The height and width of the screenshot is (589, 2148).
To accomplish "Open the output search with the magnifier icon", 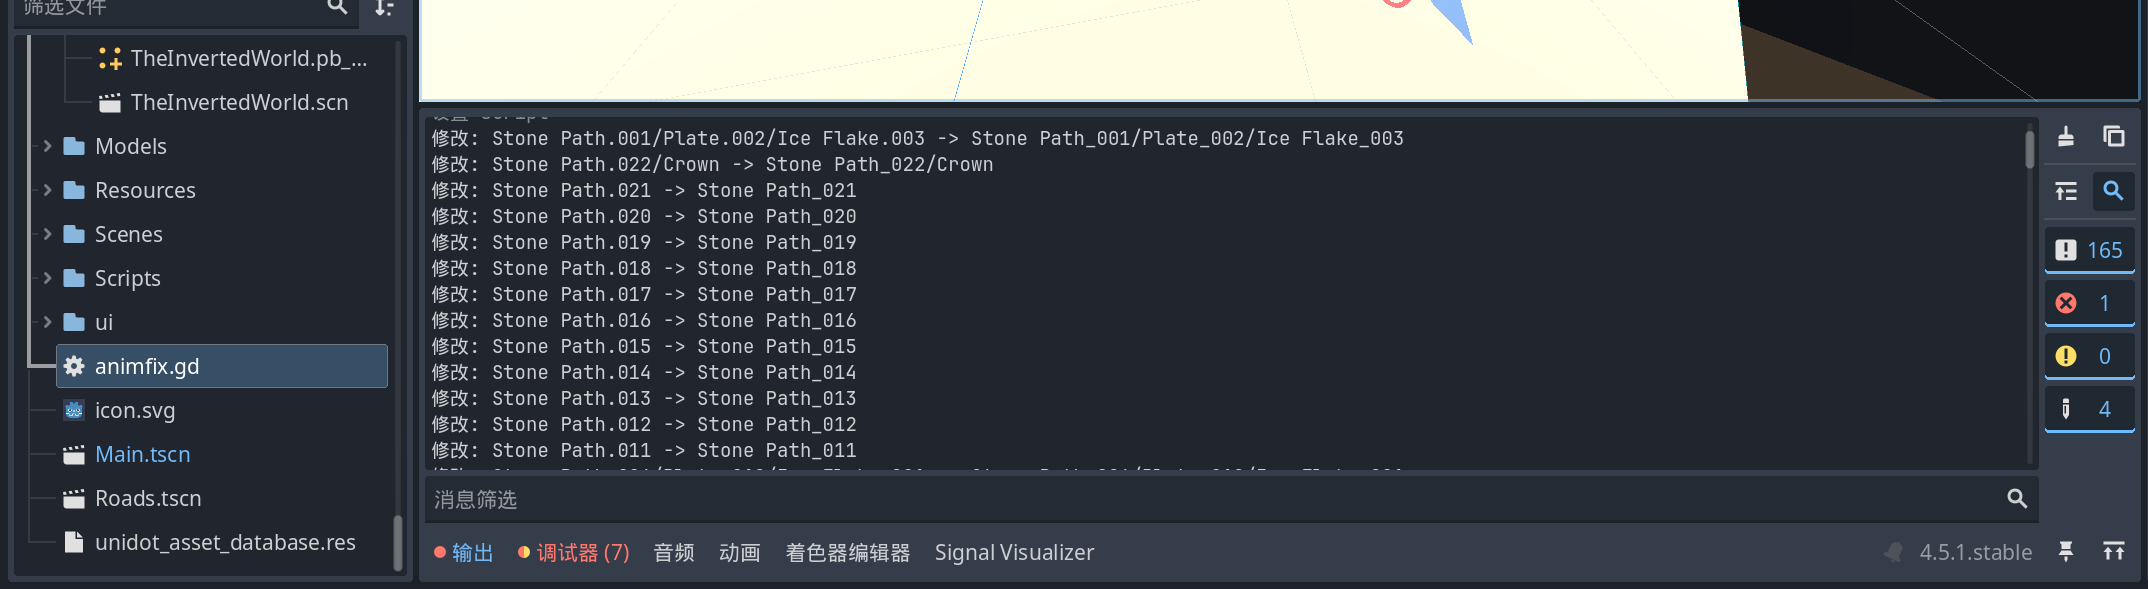I will (2113, 191).
